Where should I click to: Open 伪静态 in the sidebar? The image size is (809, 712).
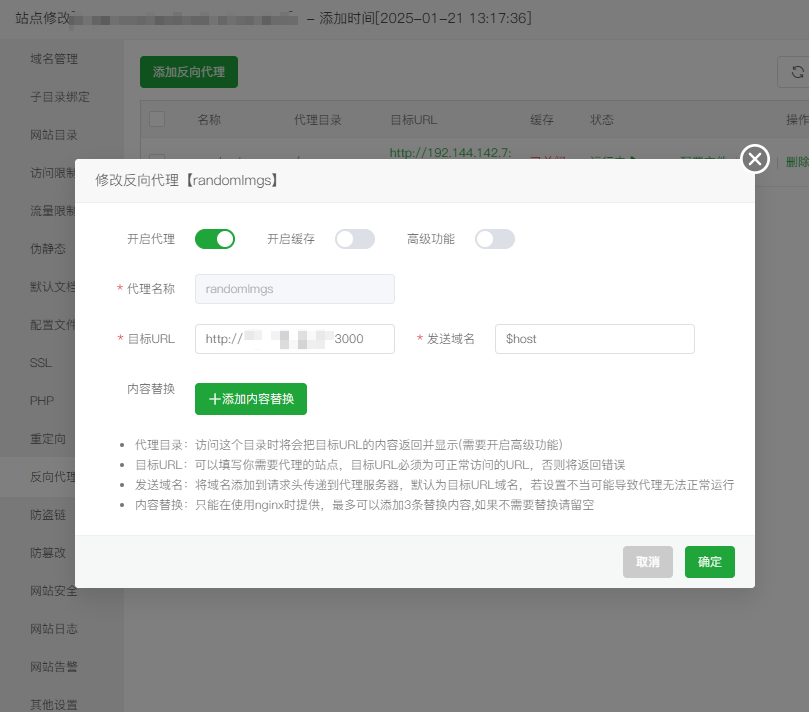48,249
